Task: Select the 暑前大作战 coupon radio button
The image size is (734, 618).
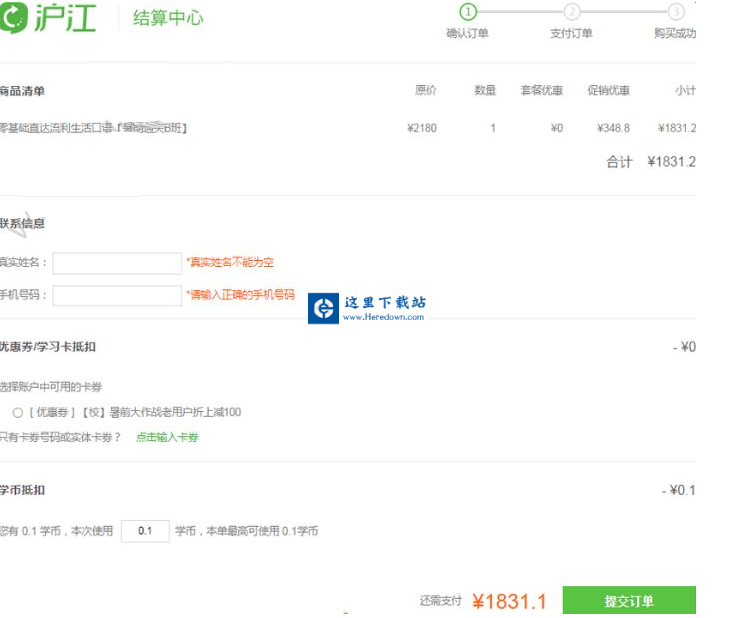Action: [18, 412]
